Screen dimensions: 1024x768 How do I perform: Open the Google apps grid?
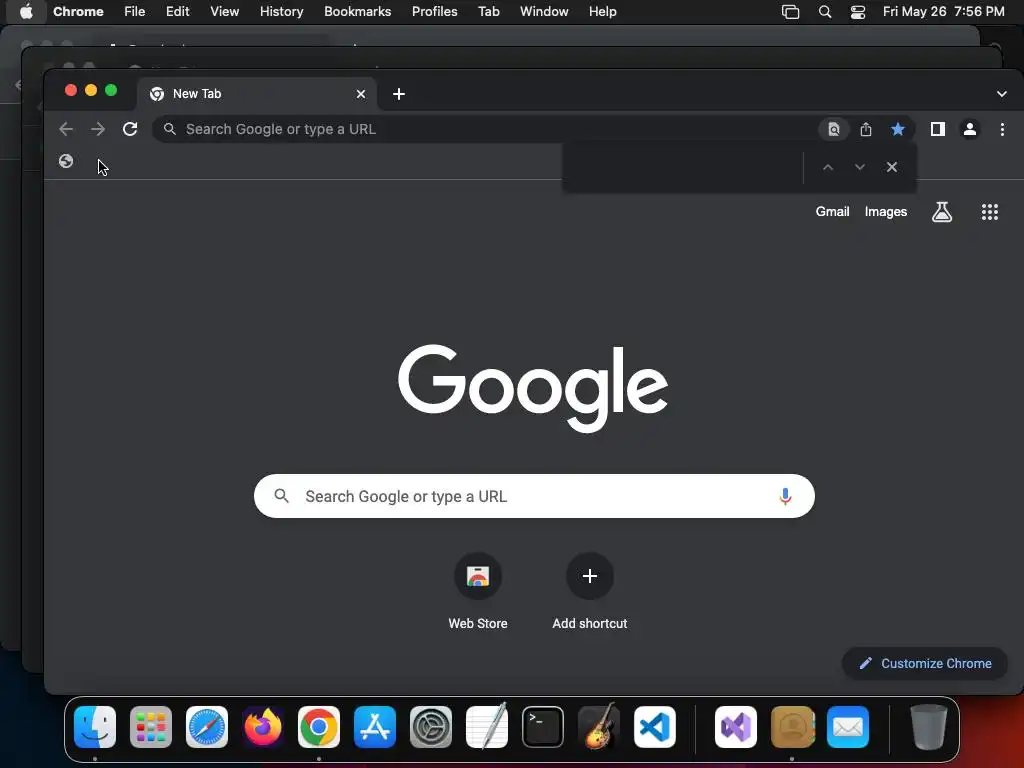click(990, 212)
